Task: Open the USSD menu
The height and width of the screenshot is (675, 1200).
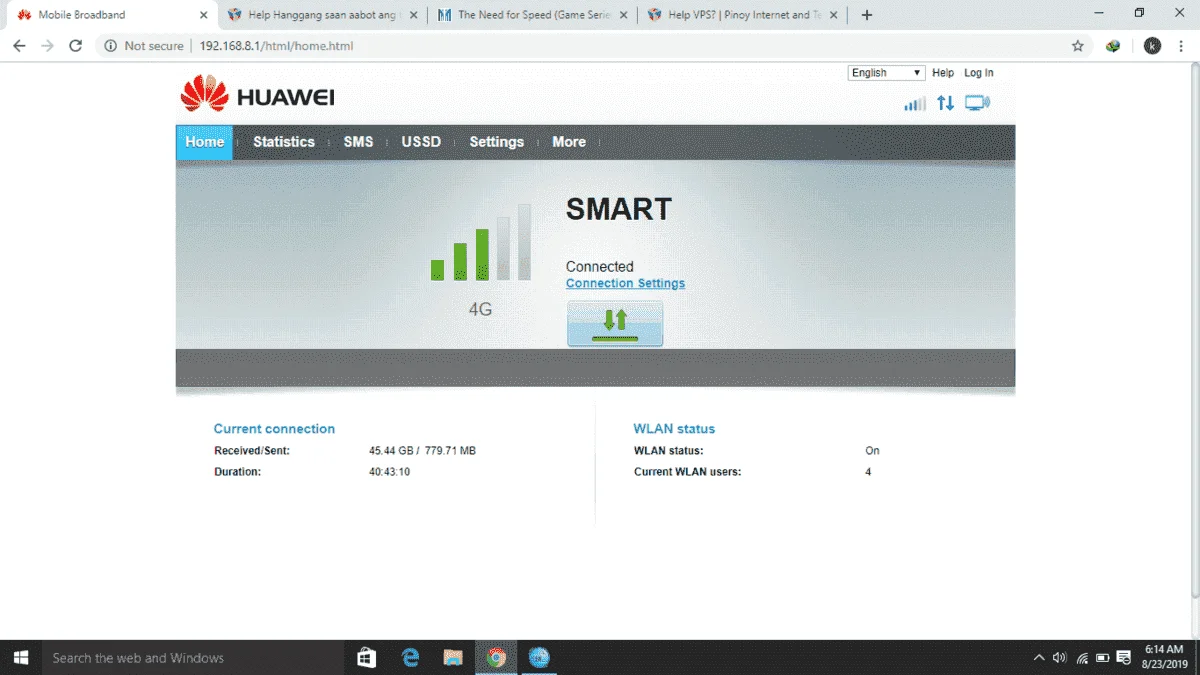Action: [421, 142]
